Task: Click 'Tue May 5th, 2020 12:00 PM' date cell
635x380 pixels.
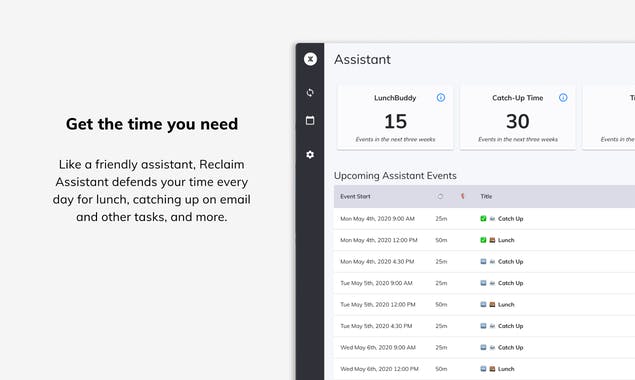Action: [378, 305]
